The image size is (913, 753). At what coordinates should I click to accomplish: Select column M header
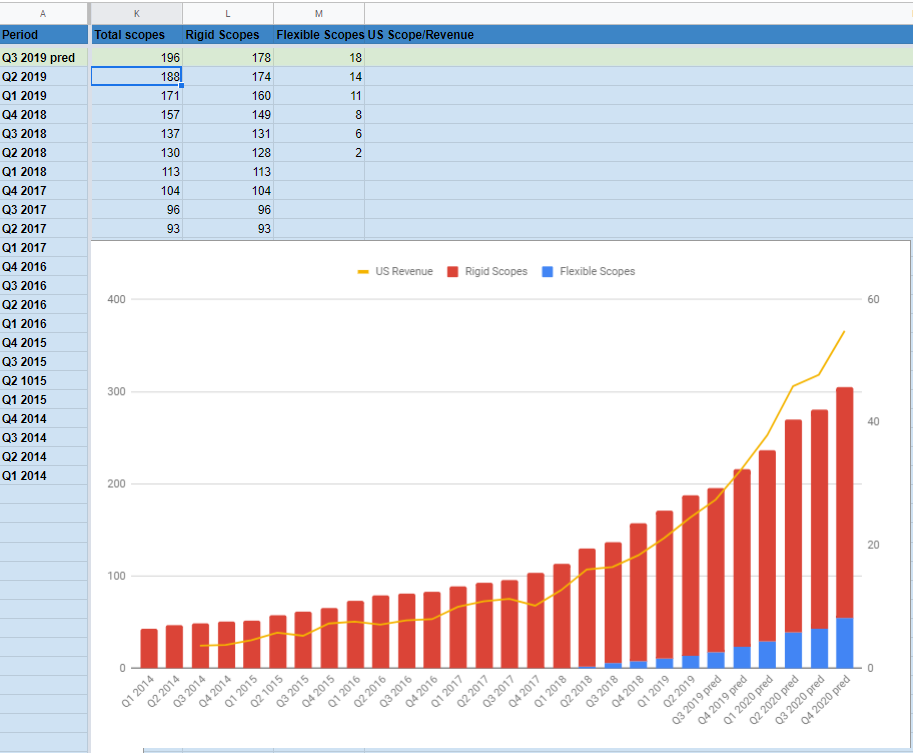coord(319,13)
